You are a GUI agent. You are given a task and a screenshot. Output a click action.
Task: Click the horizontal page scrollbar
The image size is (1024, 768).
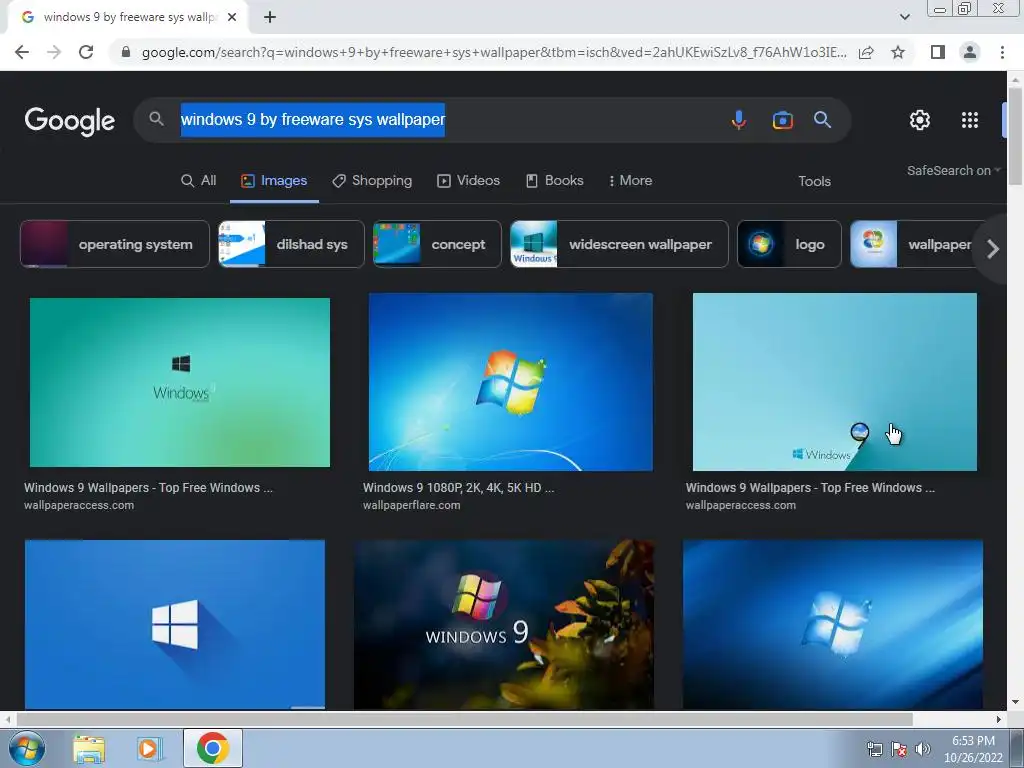pos(464,719)
